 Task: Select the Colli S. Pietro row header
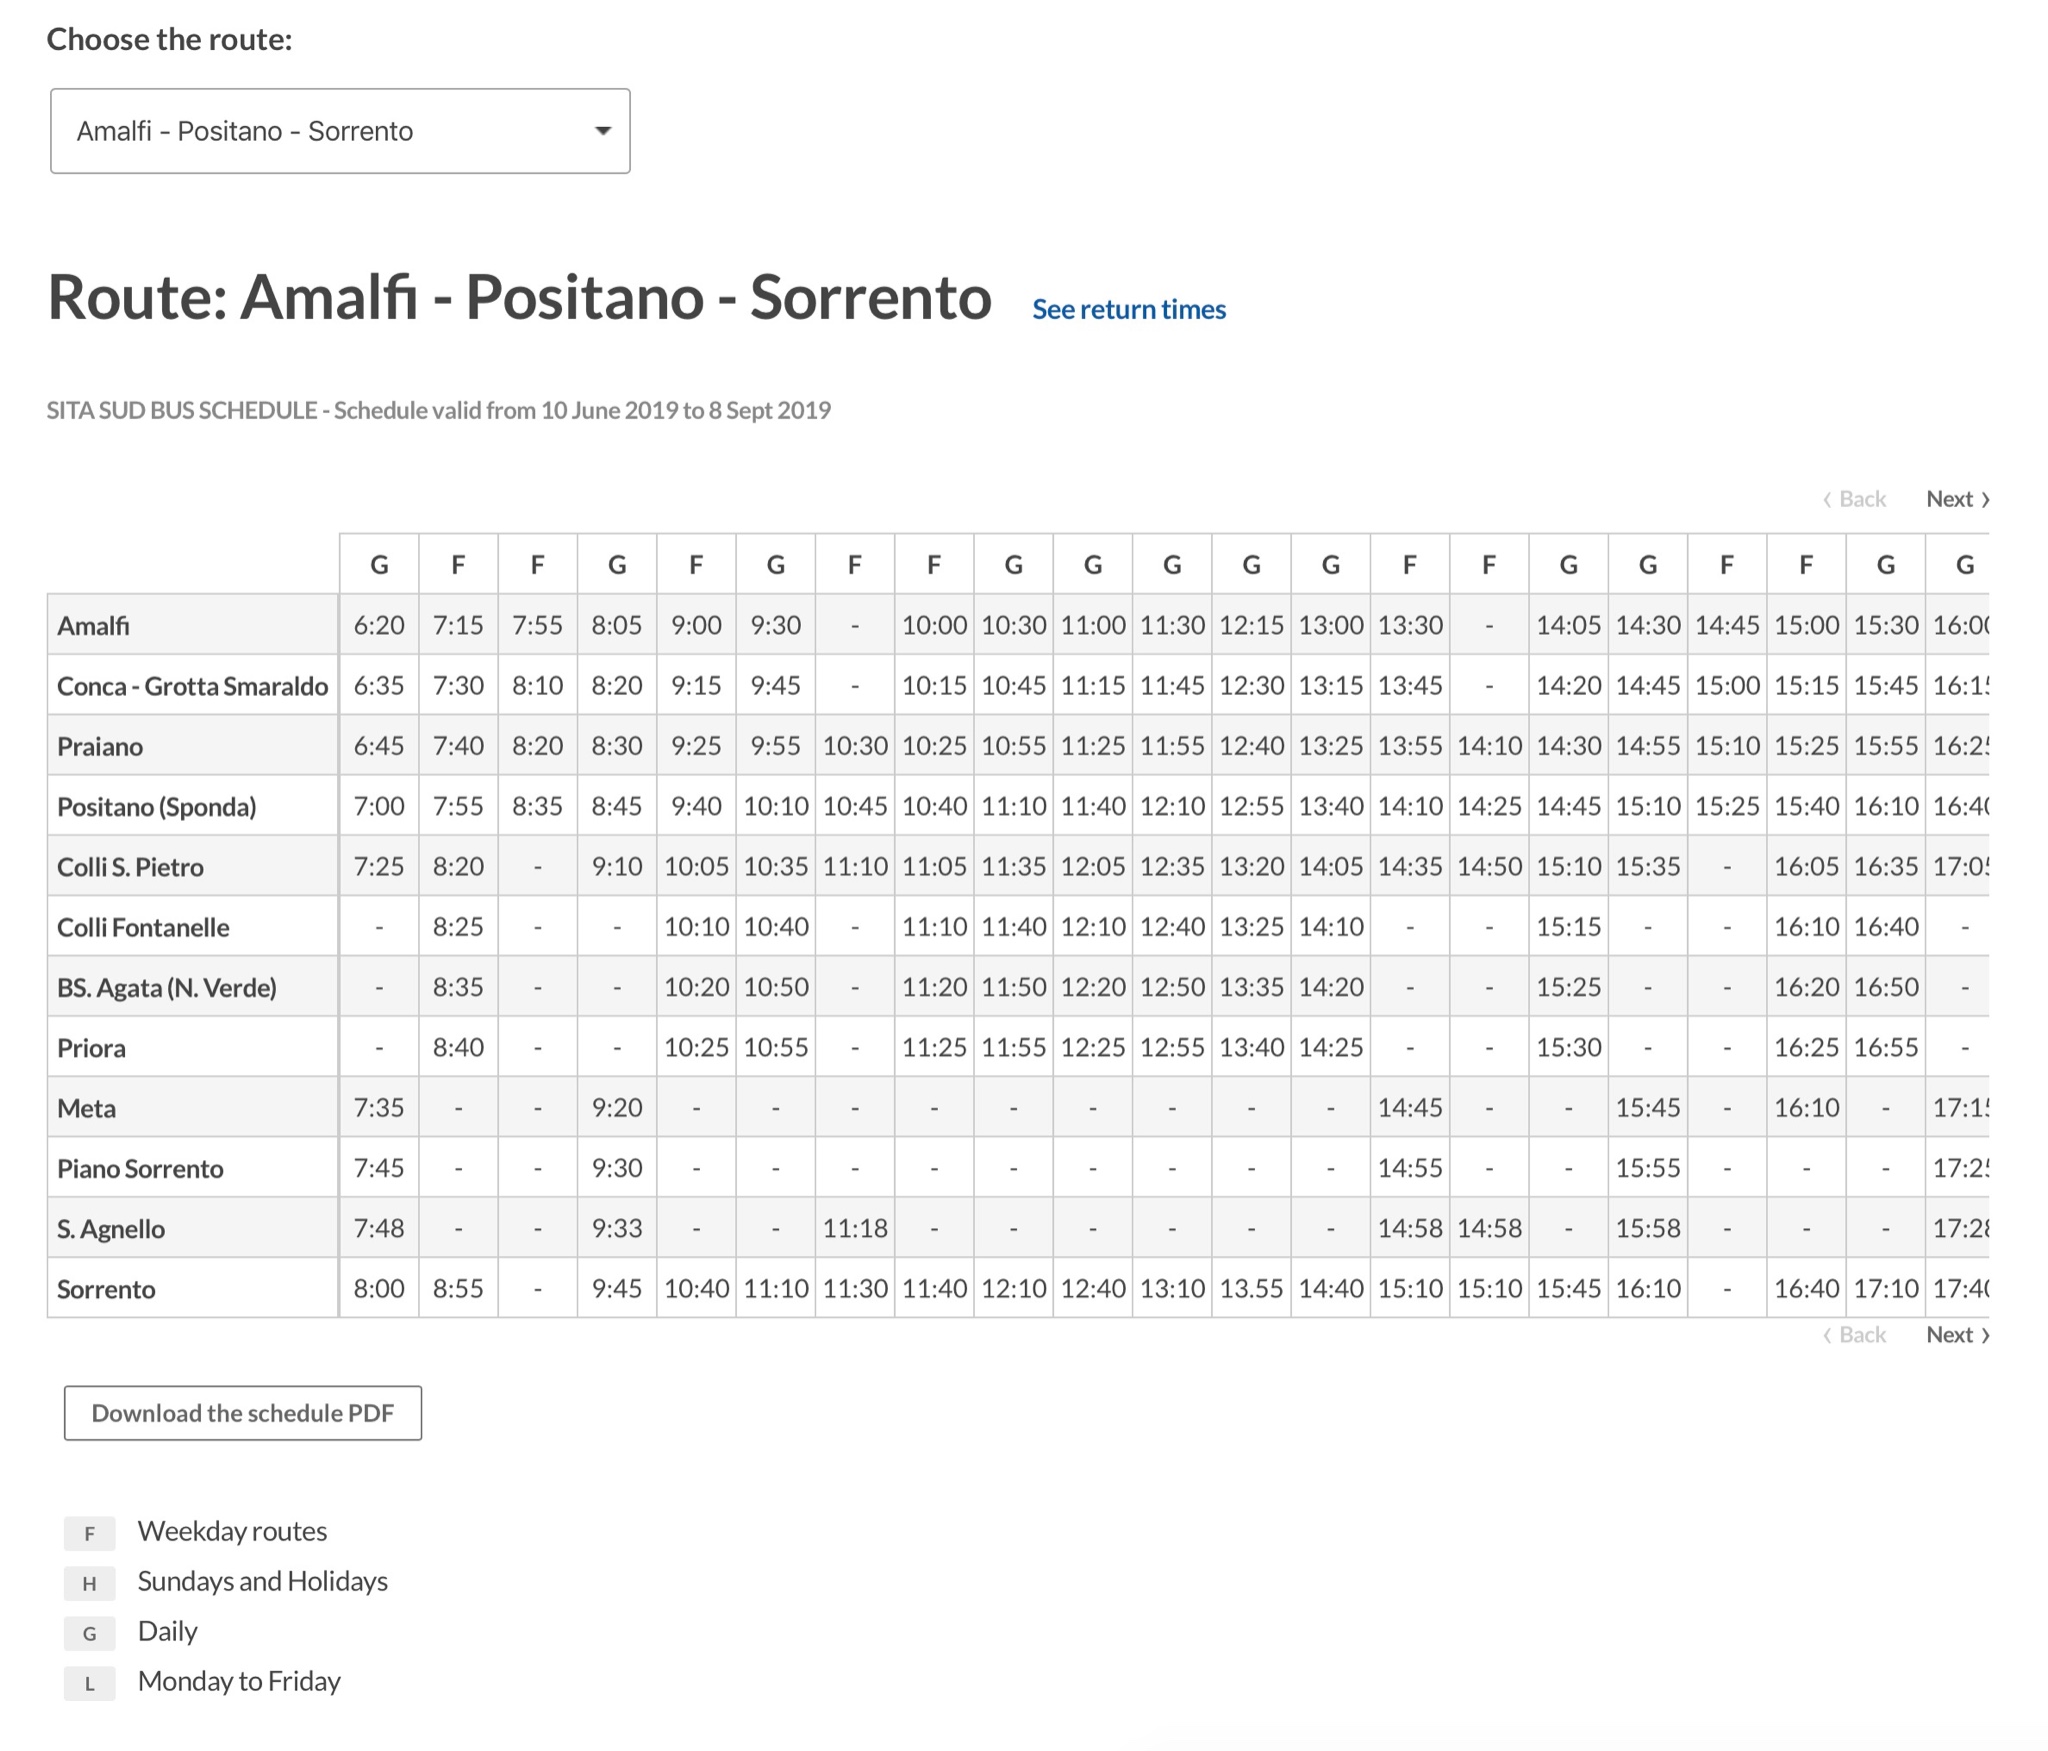pos(193,866)
